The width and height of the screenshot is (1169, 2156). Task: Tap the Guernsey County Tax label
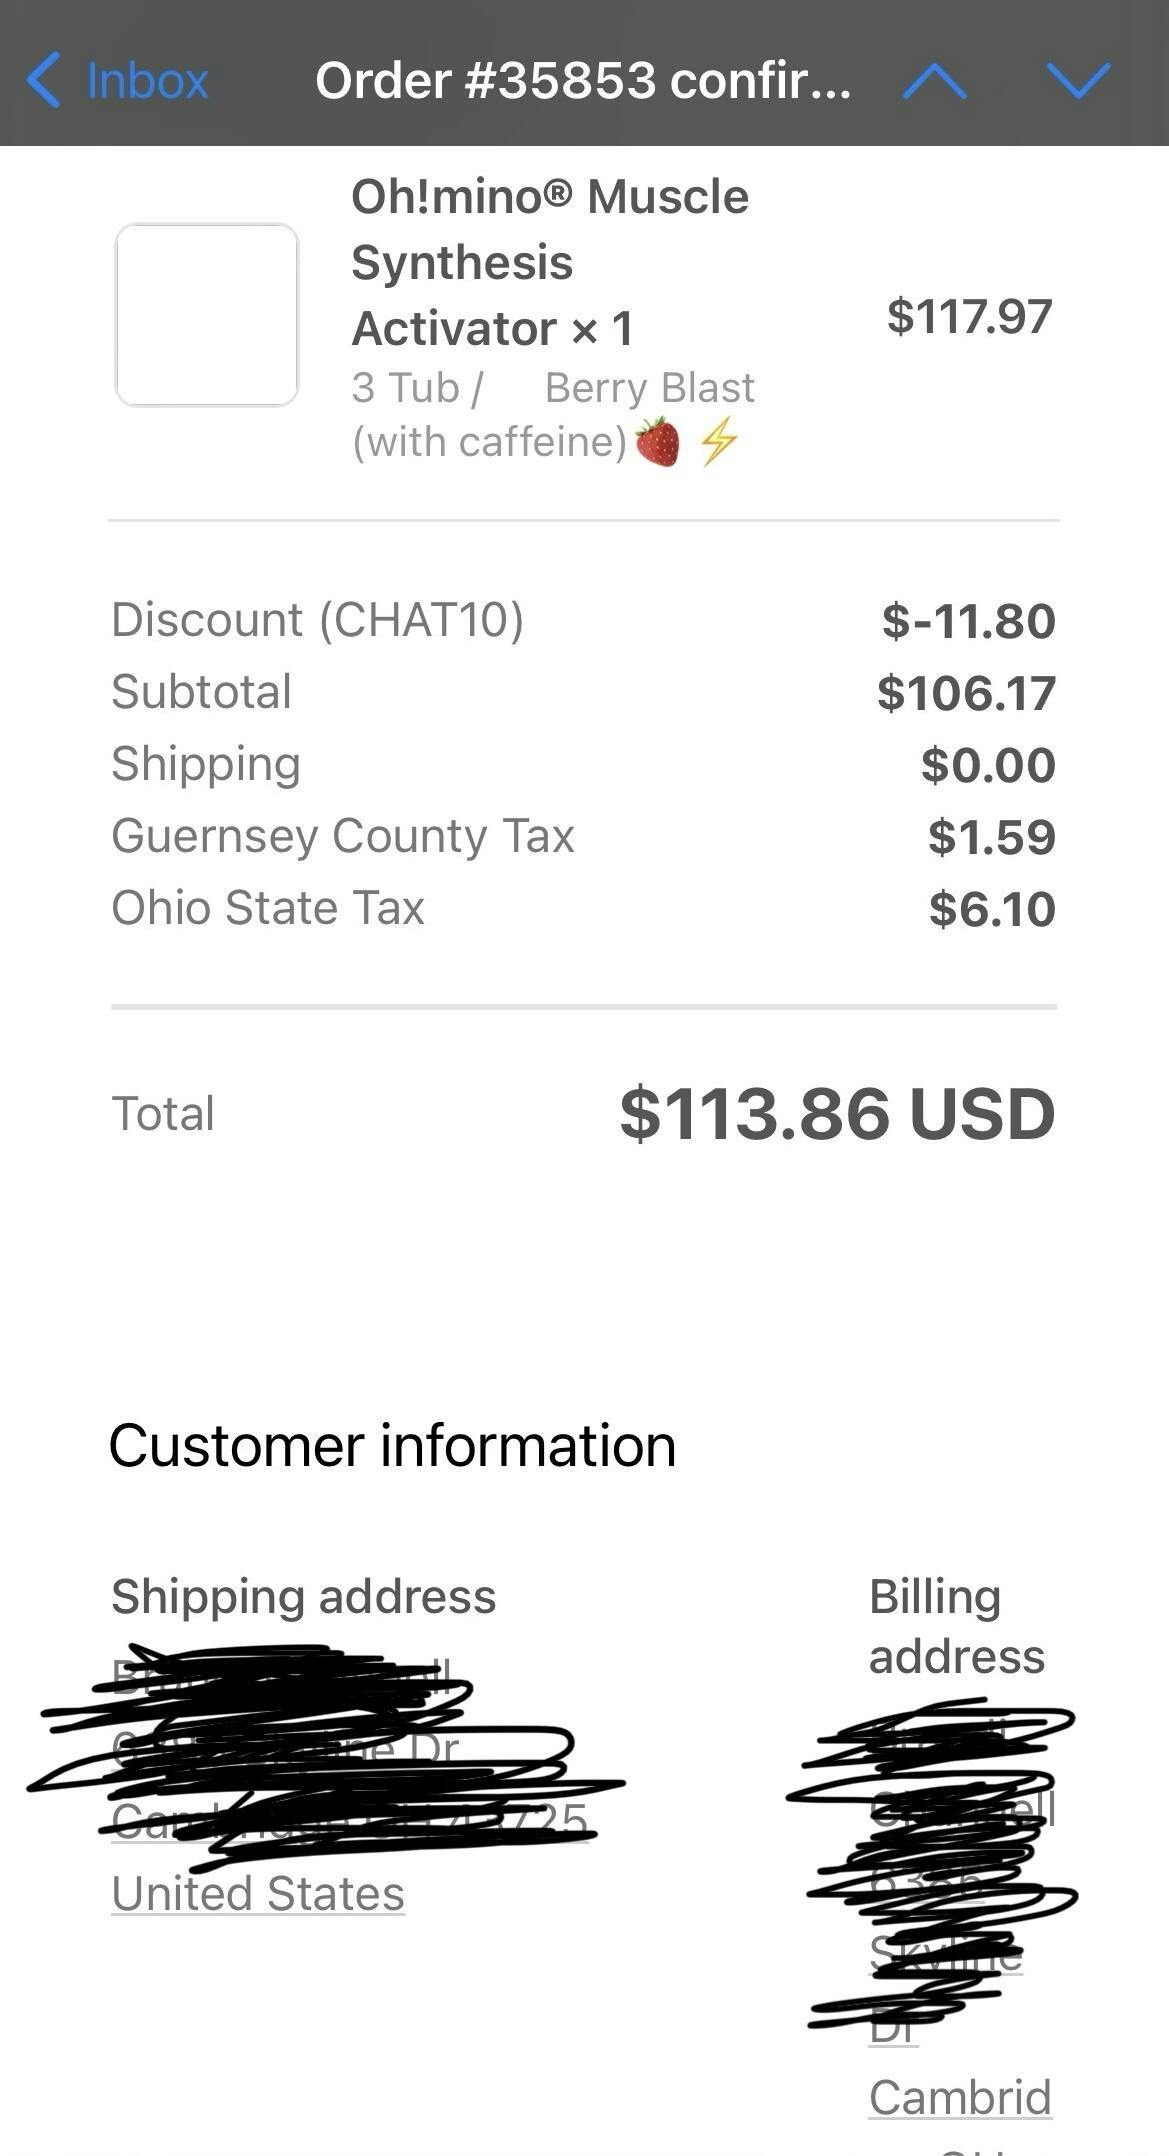(x=343, y=836)
